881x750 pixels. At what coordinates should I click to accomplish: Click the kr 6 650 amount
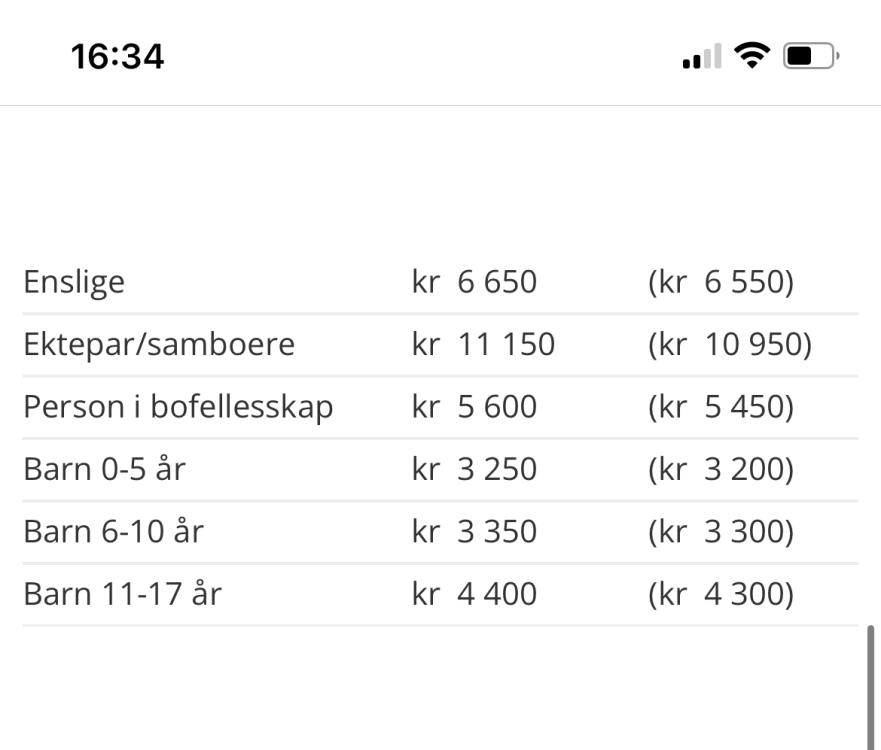(x=474, y=281)
